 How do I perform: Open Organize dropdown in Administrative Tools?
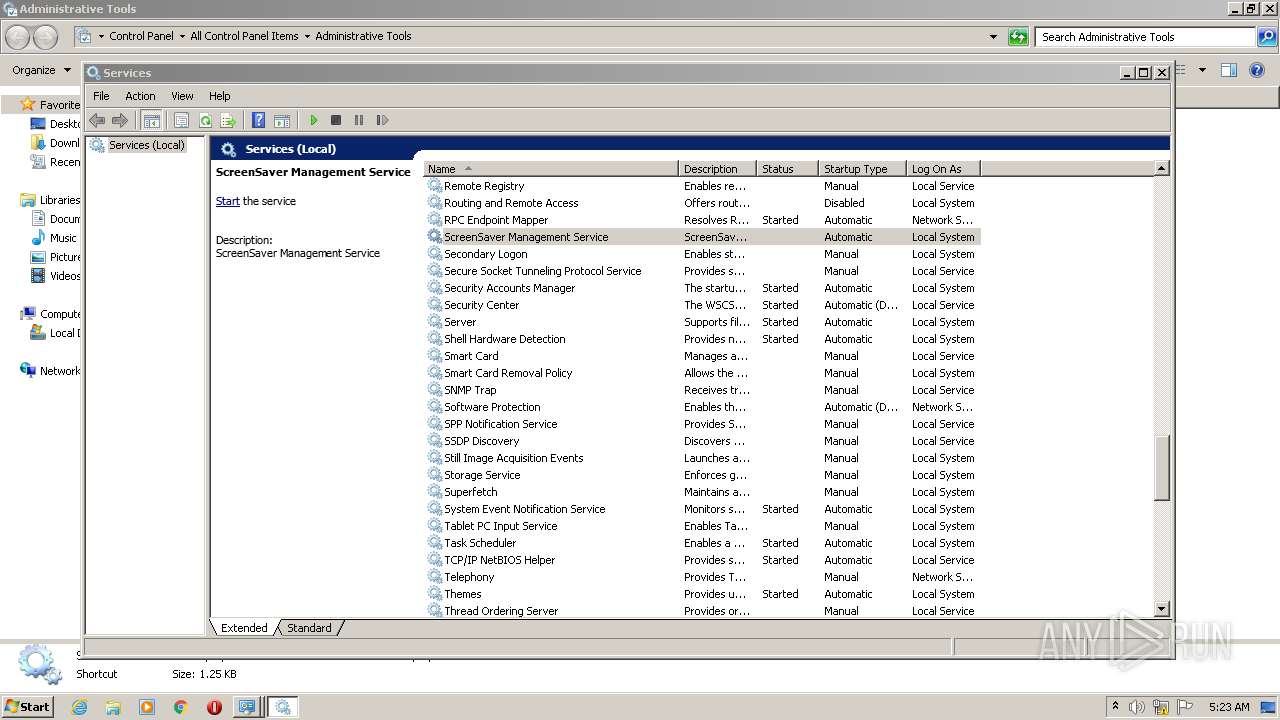[x=41, y=70]
